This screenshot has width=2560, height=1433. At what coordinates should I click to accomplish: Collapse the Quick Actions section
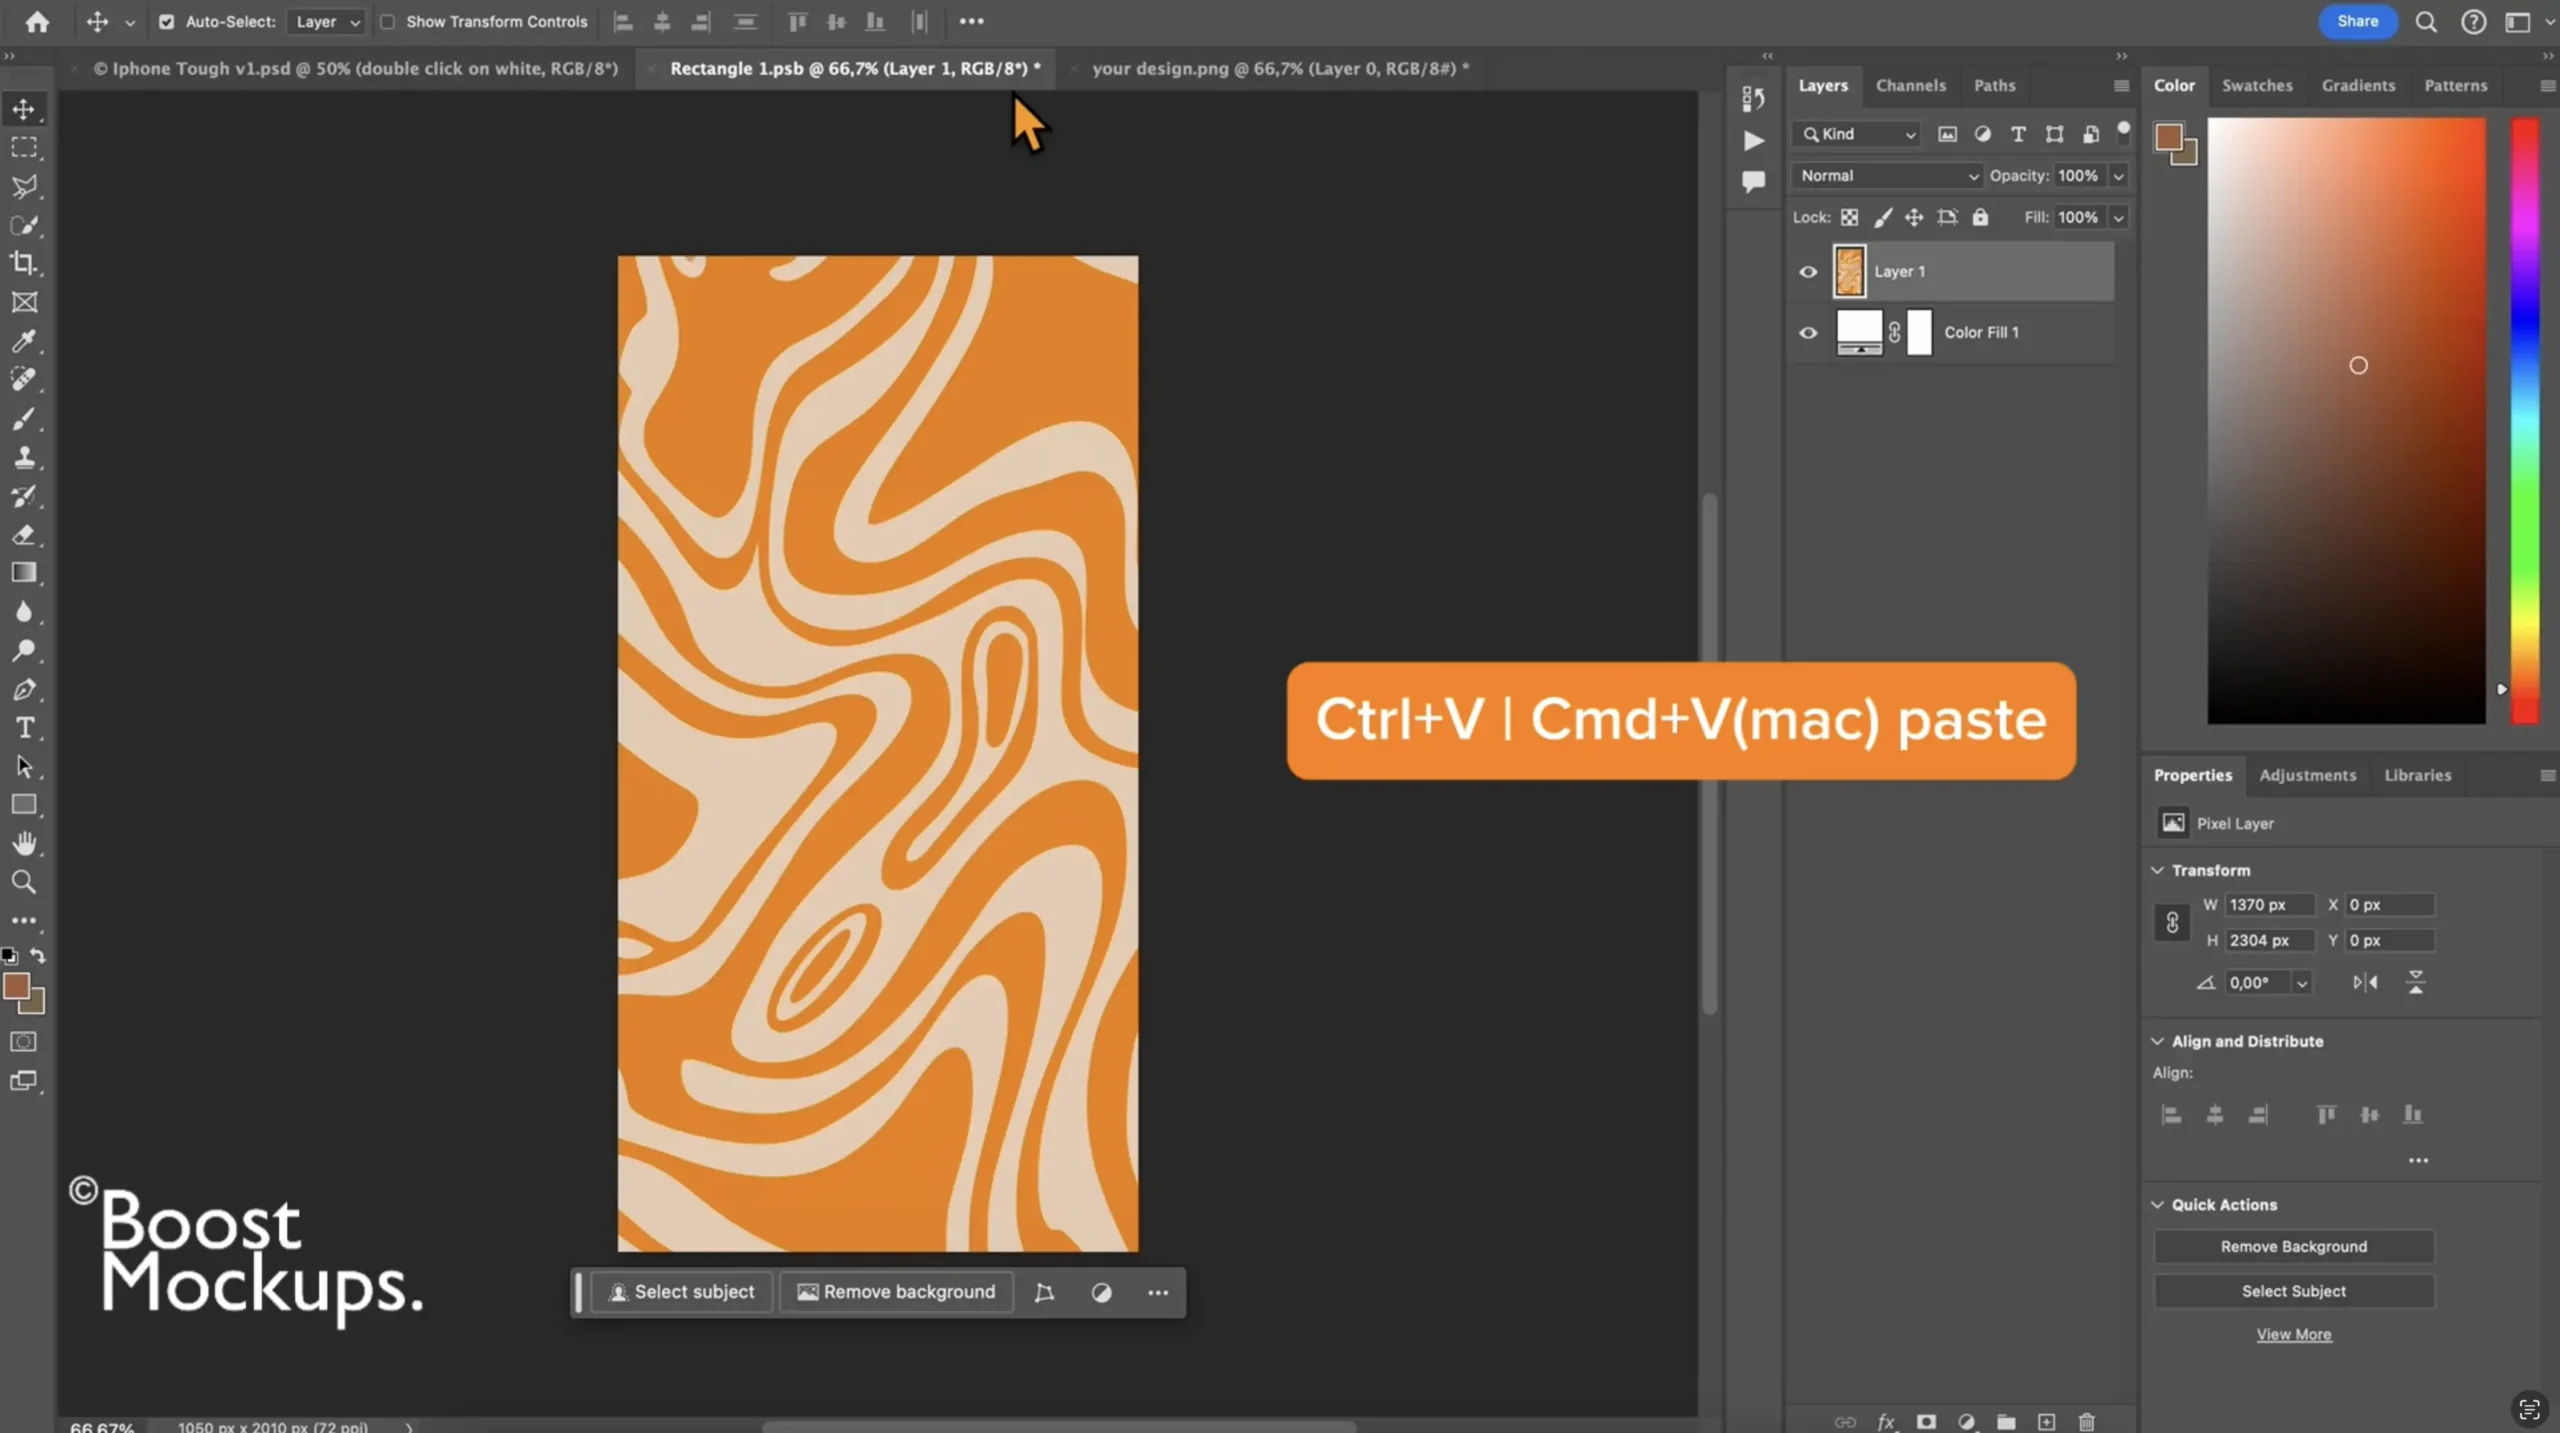[2158, 1205]
